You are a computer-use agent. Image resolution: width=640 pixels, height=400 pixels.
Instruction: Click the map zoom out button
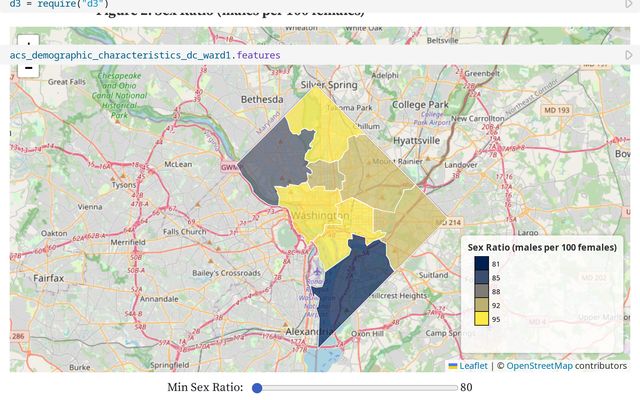(x=28, y=69)
